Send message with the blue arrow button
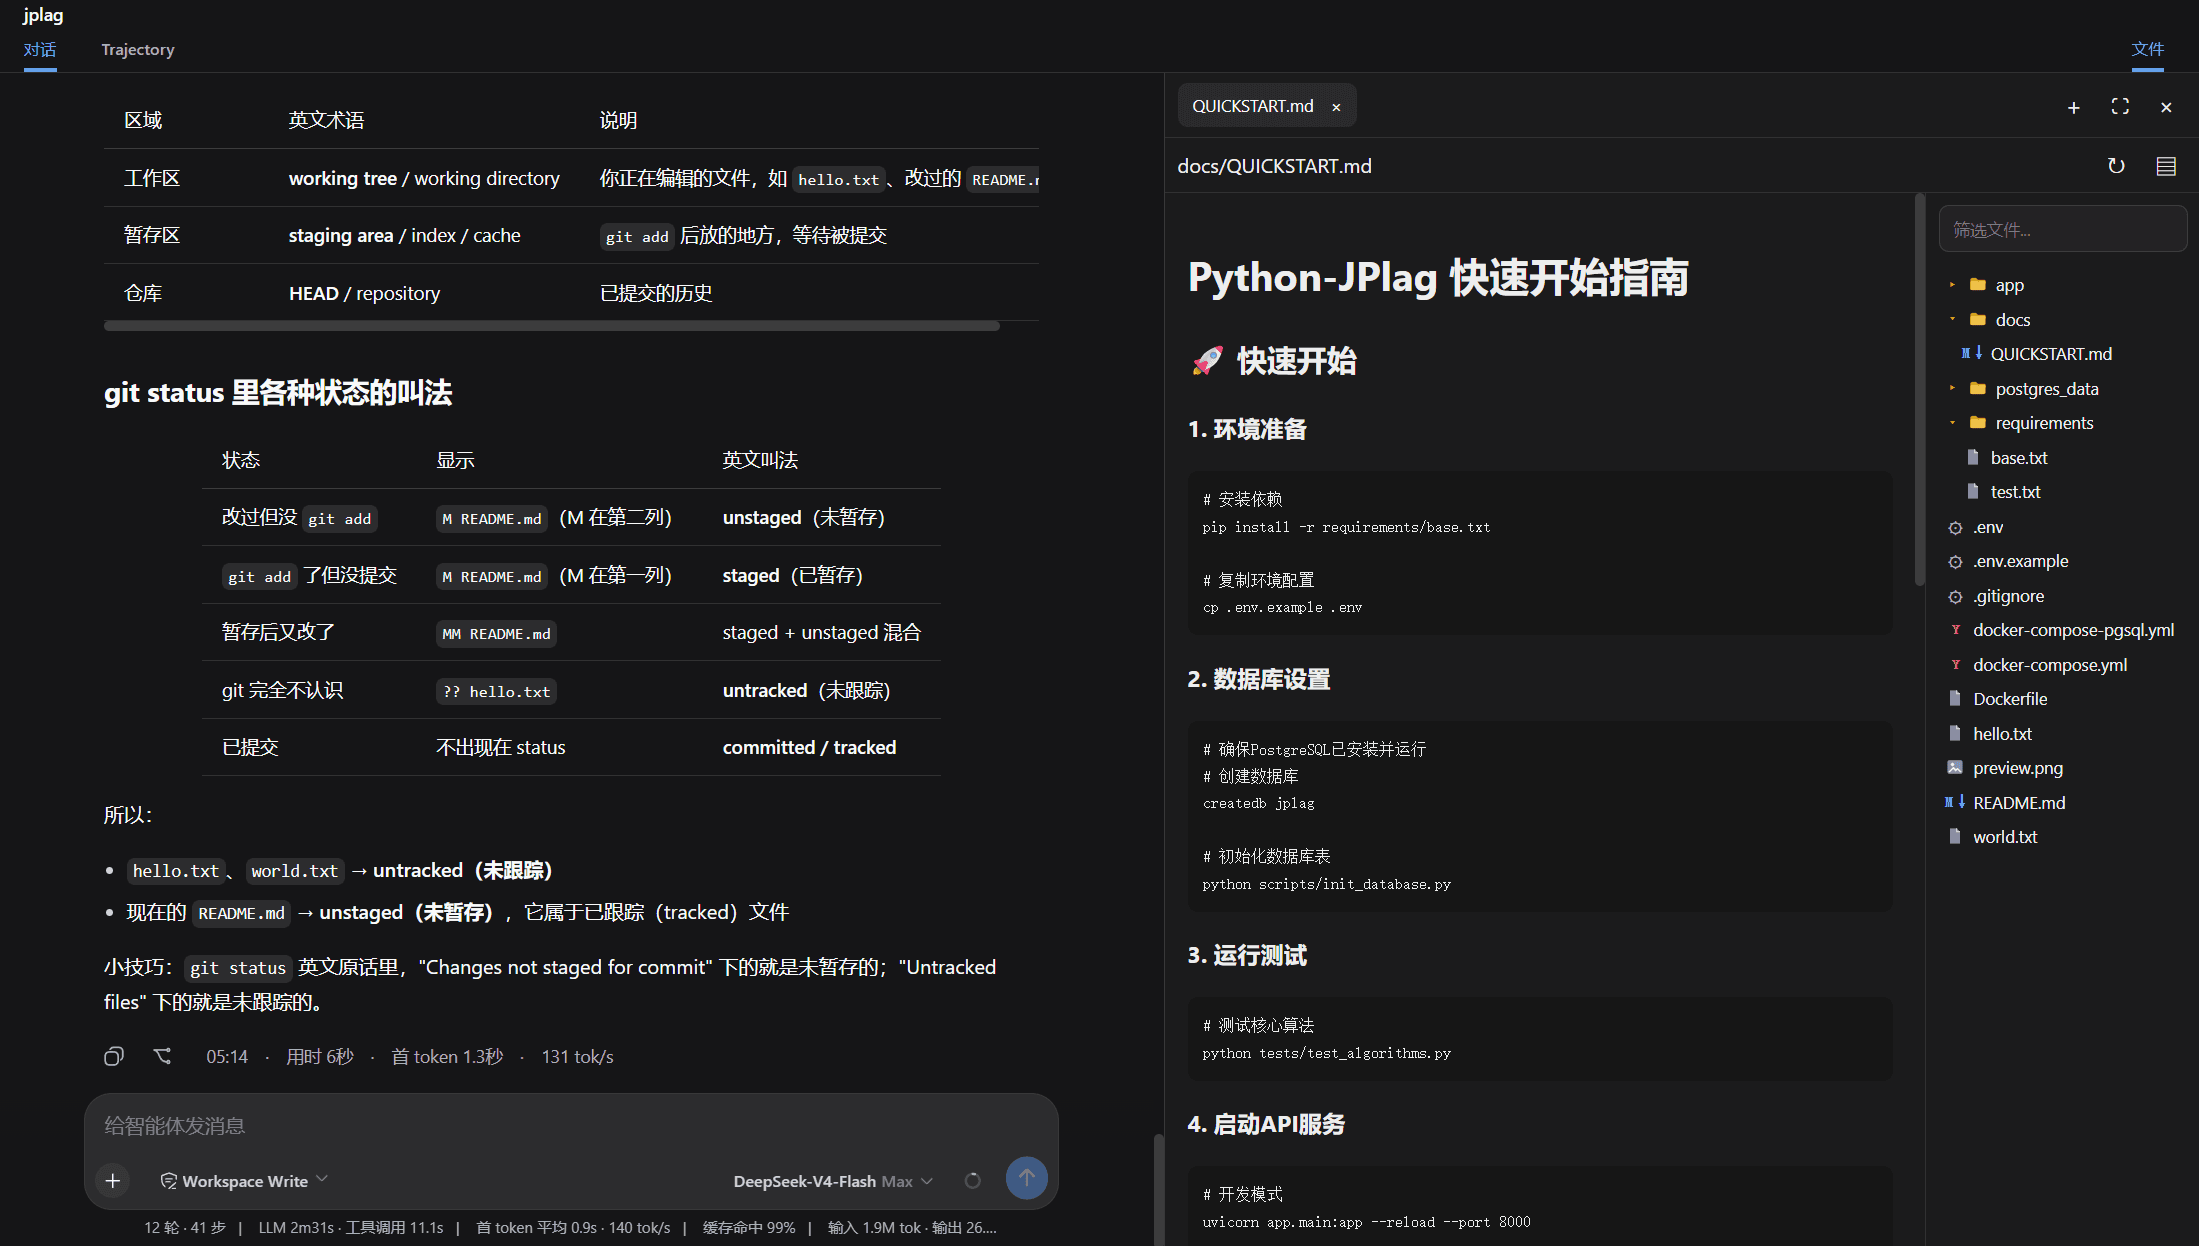Screen dimensions: 2199x1246 1026,1178
